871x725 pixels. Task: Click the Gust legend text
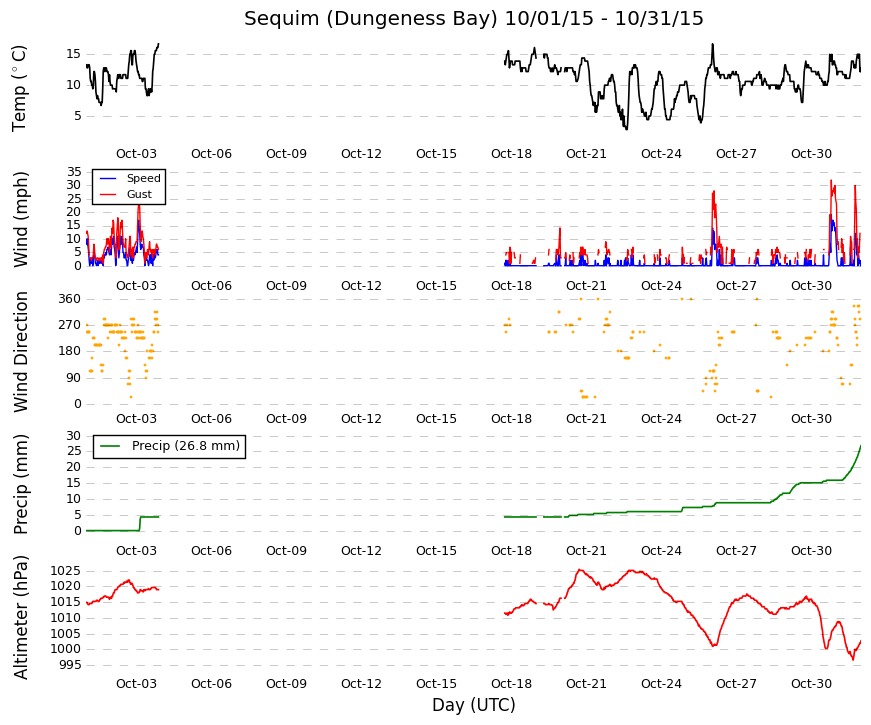coord(139,194)
